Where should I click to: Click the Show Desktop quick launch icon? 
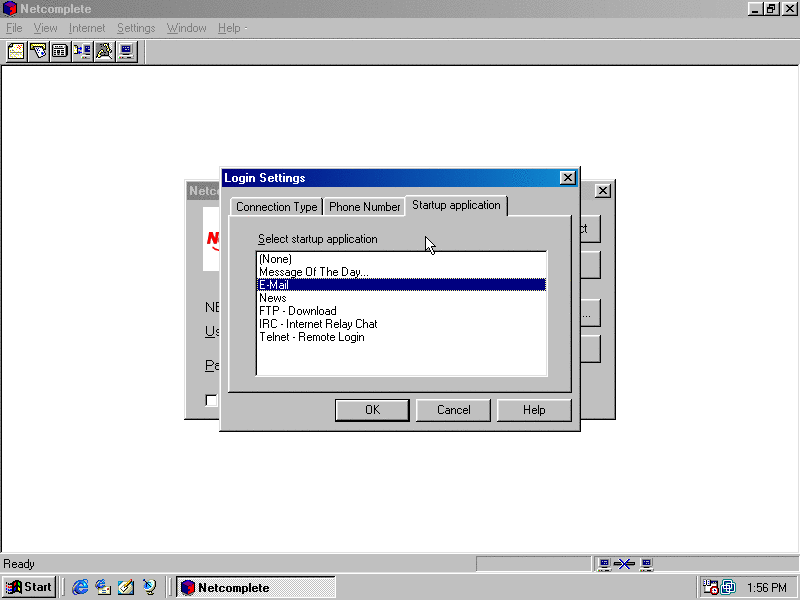tap(126, 588)
